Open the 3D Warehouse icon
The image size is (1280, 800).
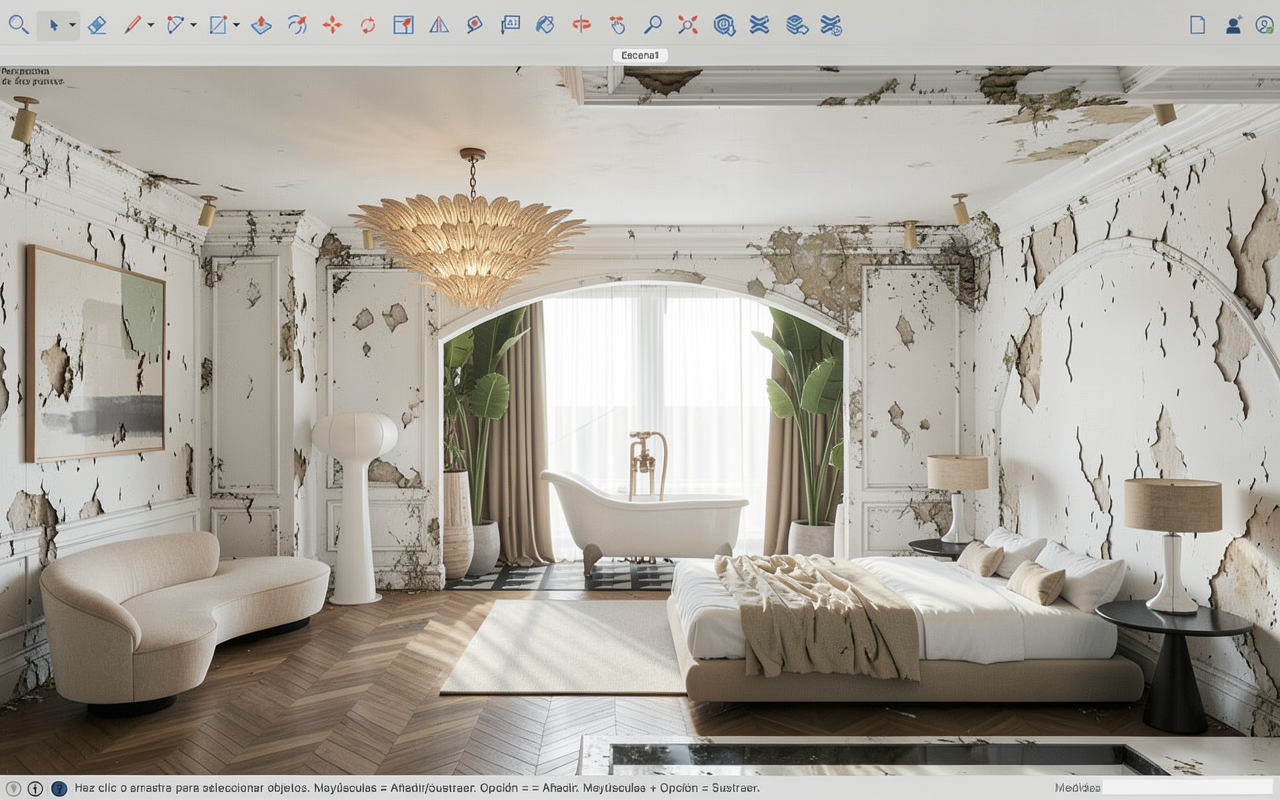[724, 25]
